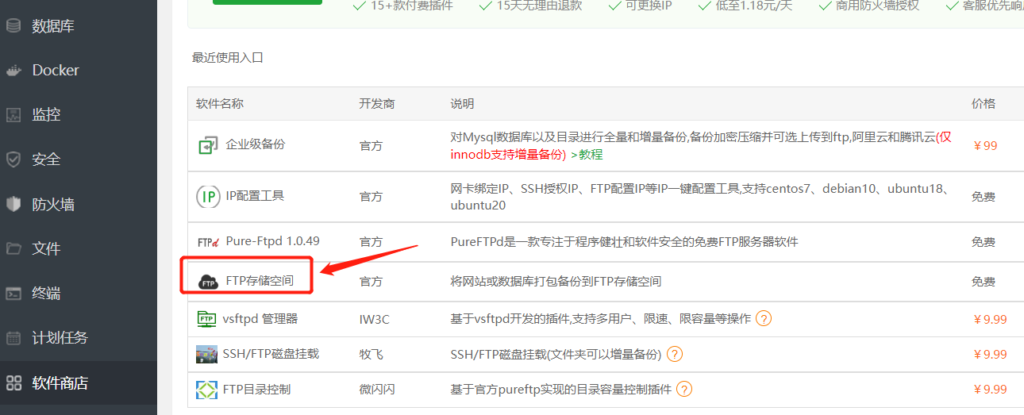1024x415 pixels.
Task: Click the 商用防火墙授权 feature text
Action: pyautogui.click(x=877, y=6)
